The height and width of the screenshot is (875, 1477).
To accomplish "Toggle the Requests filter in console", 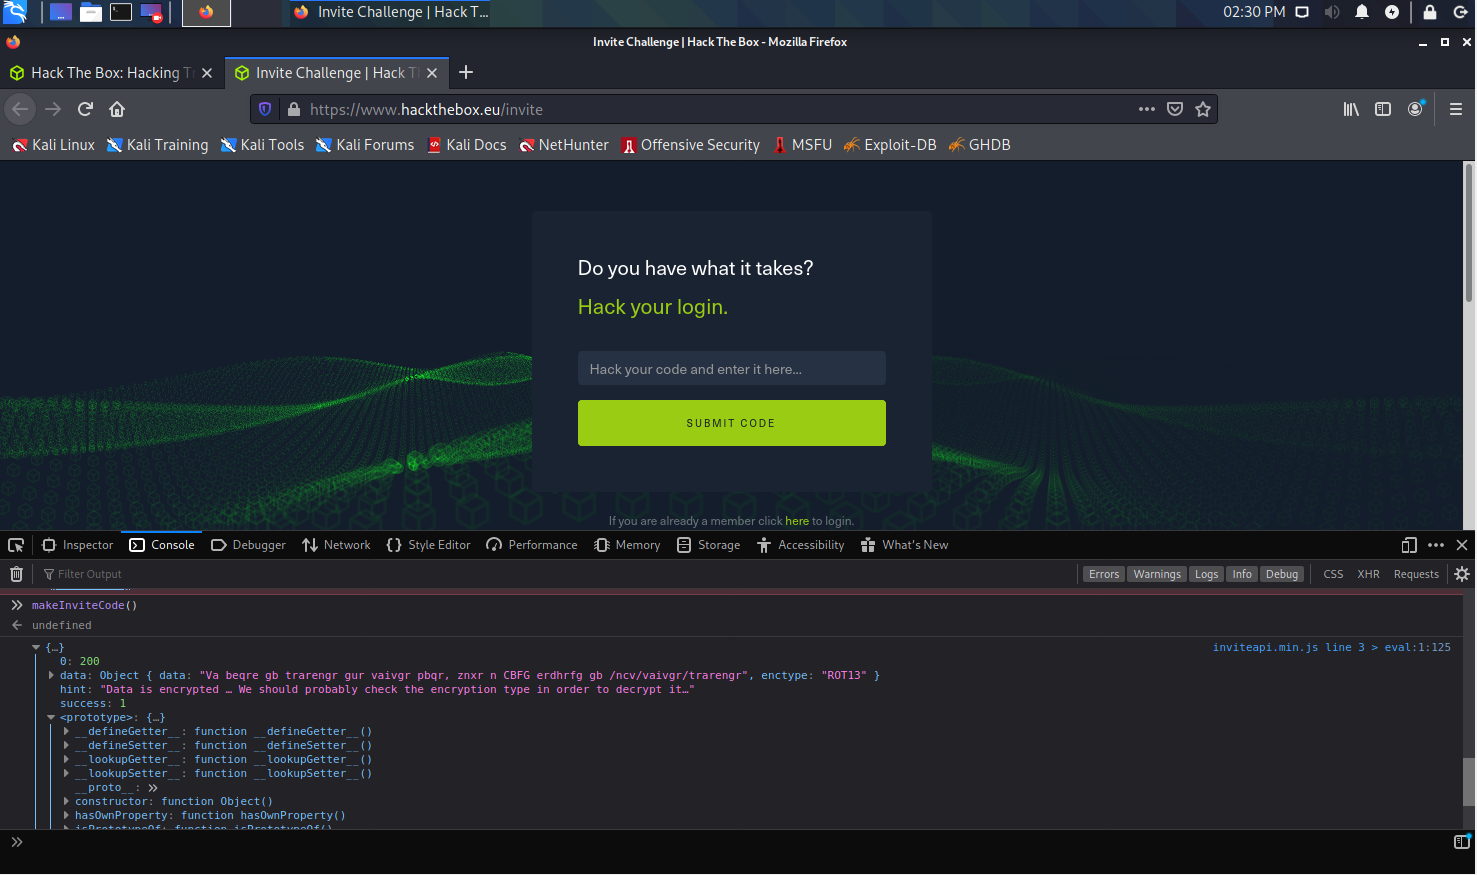I will [1416, 574].
